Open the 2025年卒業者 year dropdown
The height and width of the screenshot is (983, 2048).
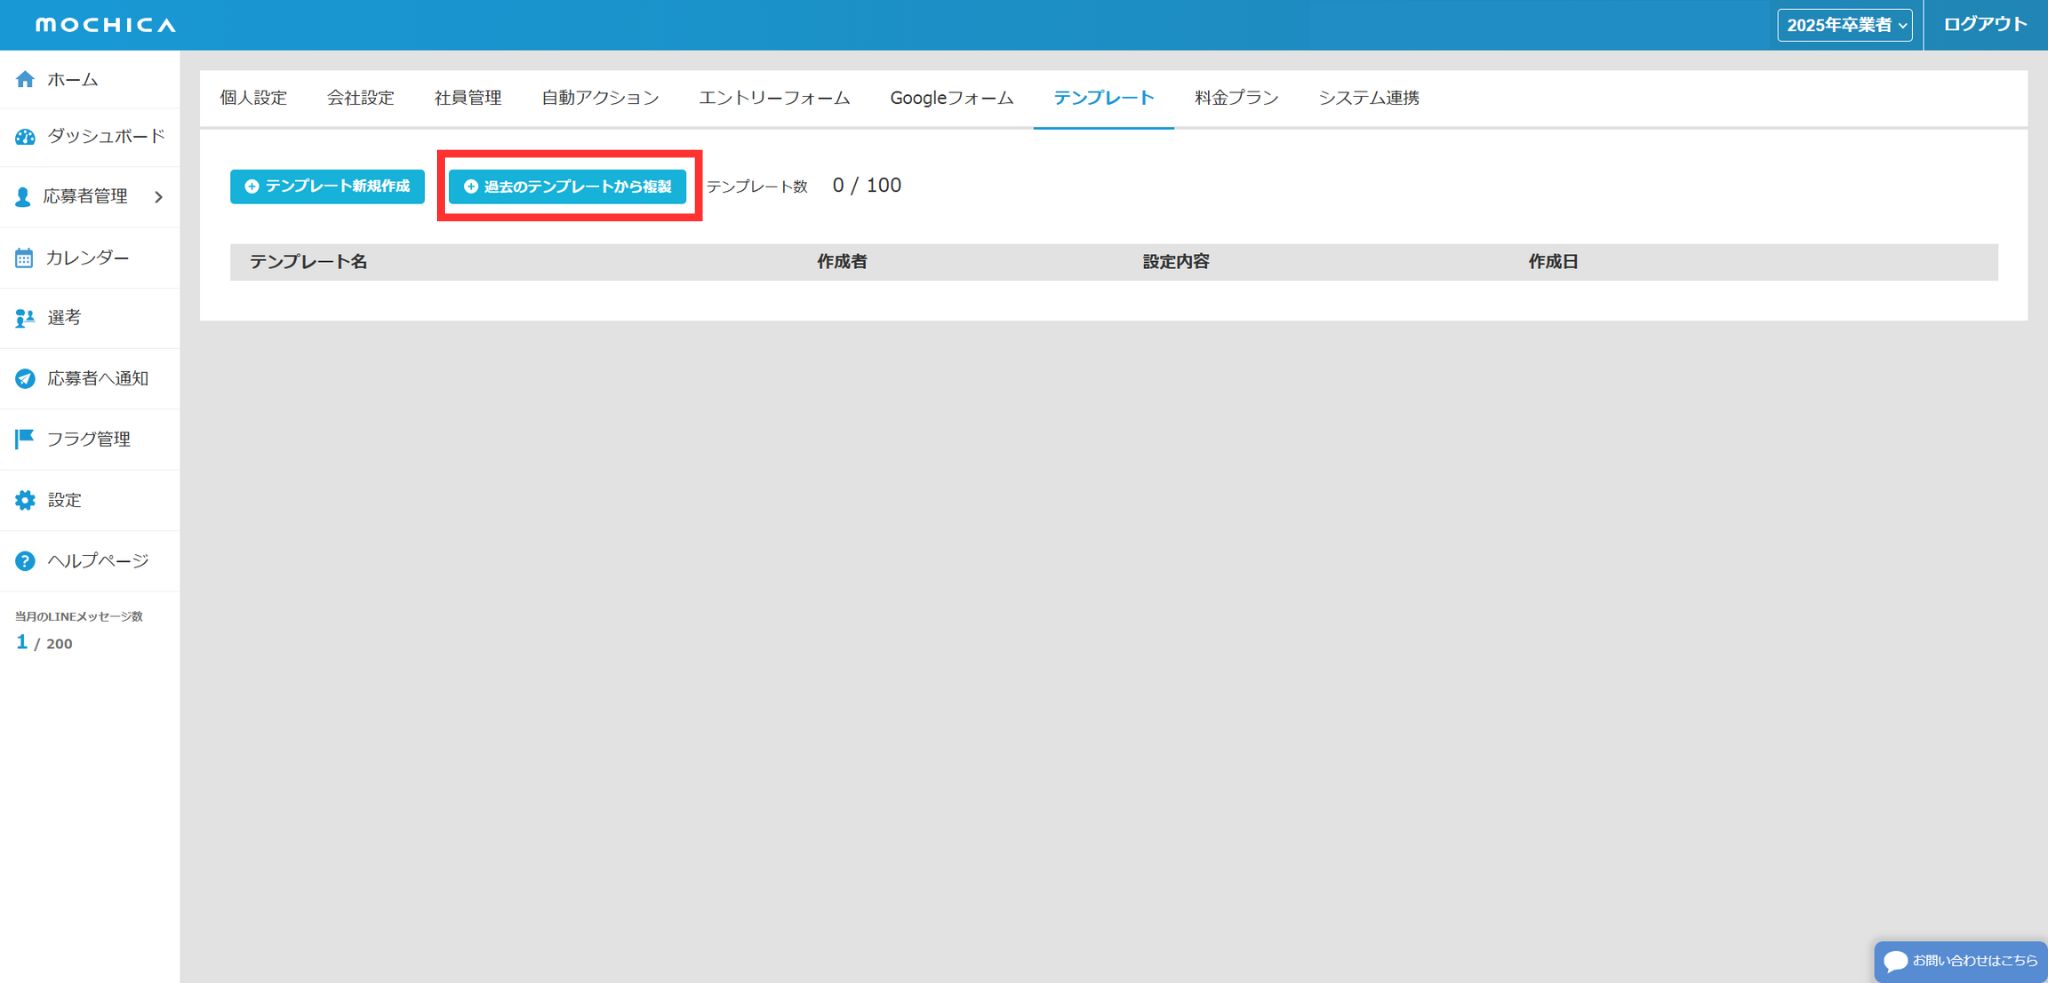[1845, 25]
